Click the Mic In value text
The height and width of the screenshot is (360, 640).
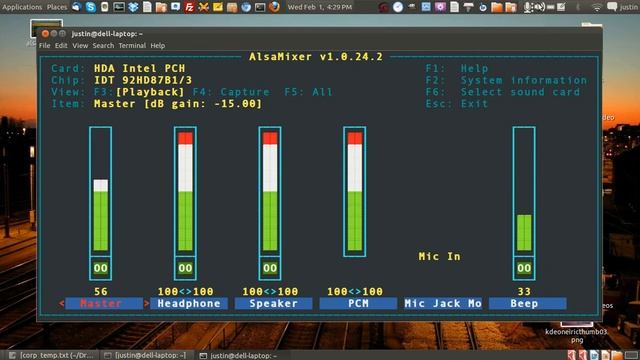(440, 256)
